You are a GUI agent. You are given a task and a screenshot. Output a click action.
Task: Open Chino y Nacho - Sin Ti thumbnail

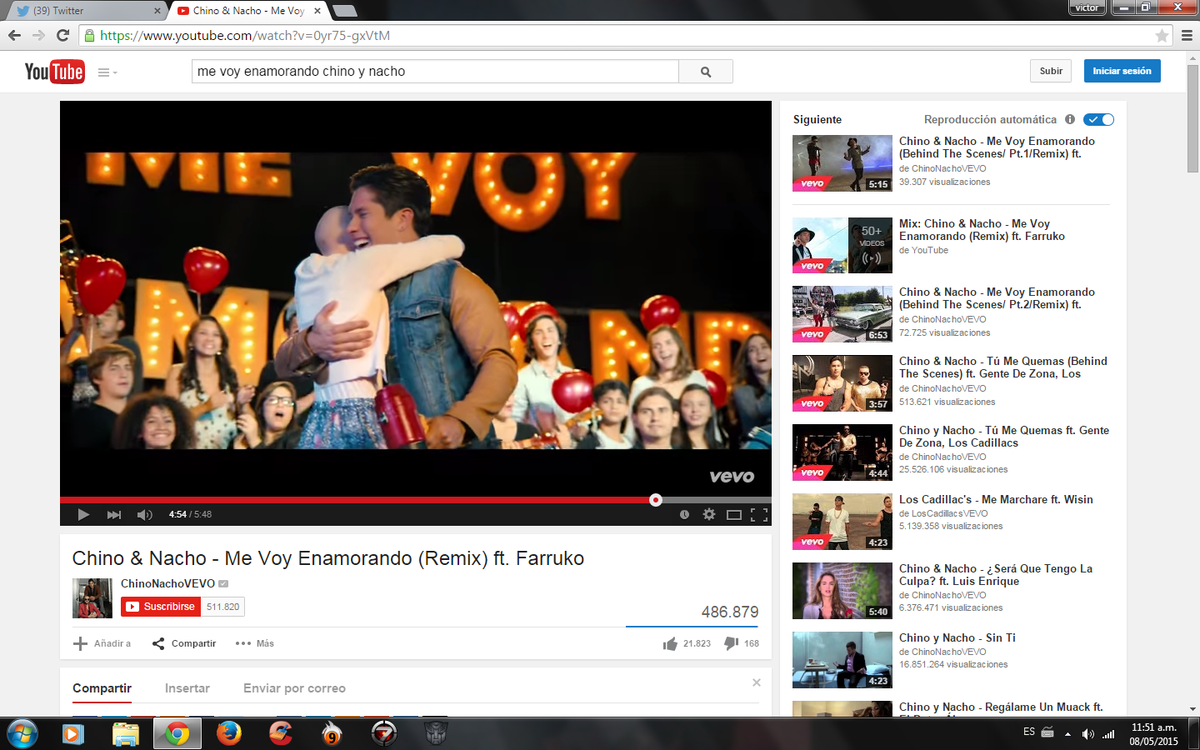tap(842, 659)
